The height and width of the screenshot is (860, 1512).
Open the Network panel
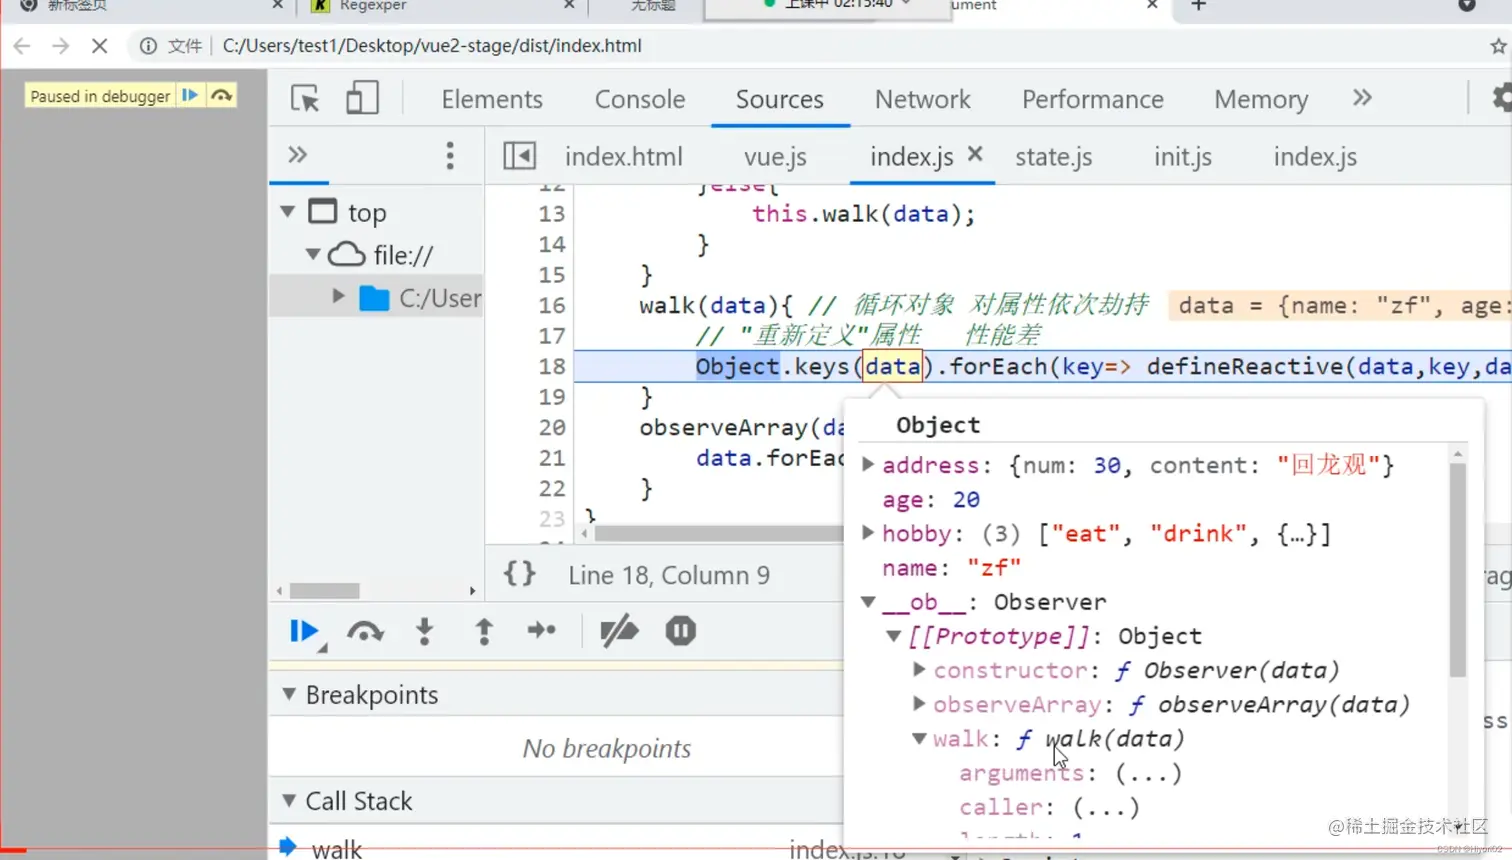[923, 99]
